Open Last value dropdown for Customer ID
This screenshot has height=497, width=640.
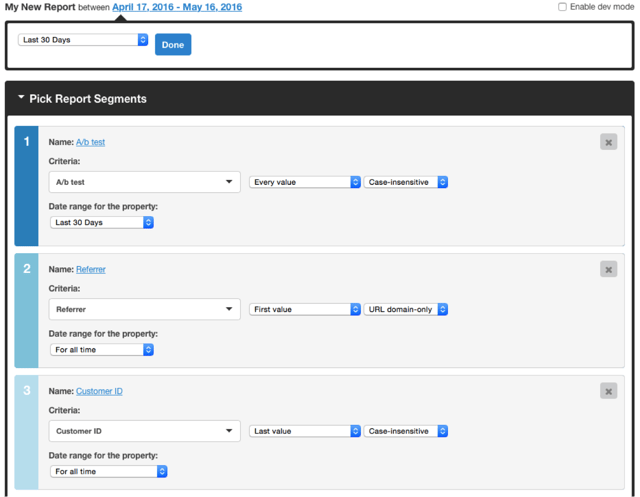click(305, 431)
